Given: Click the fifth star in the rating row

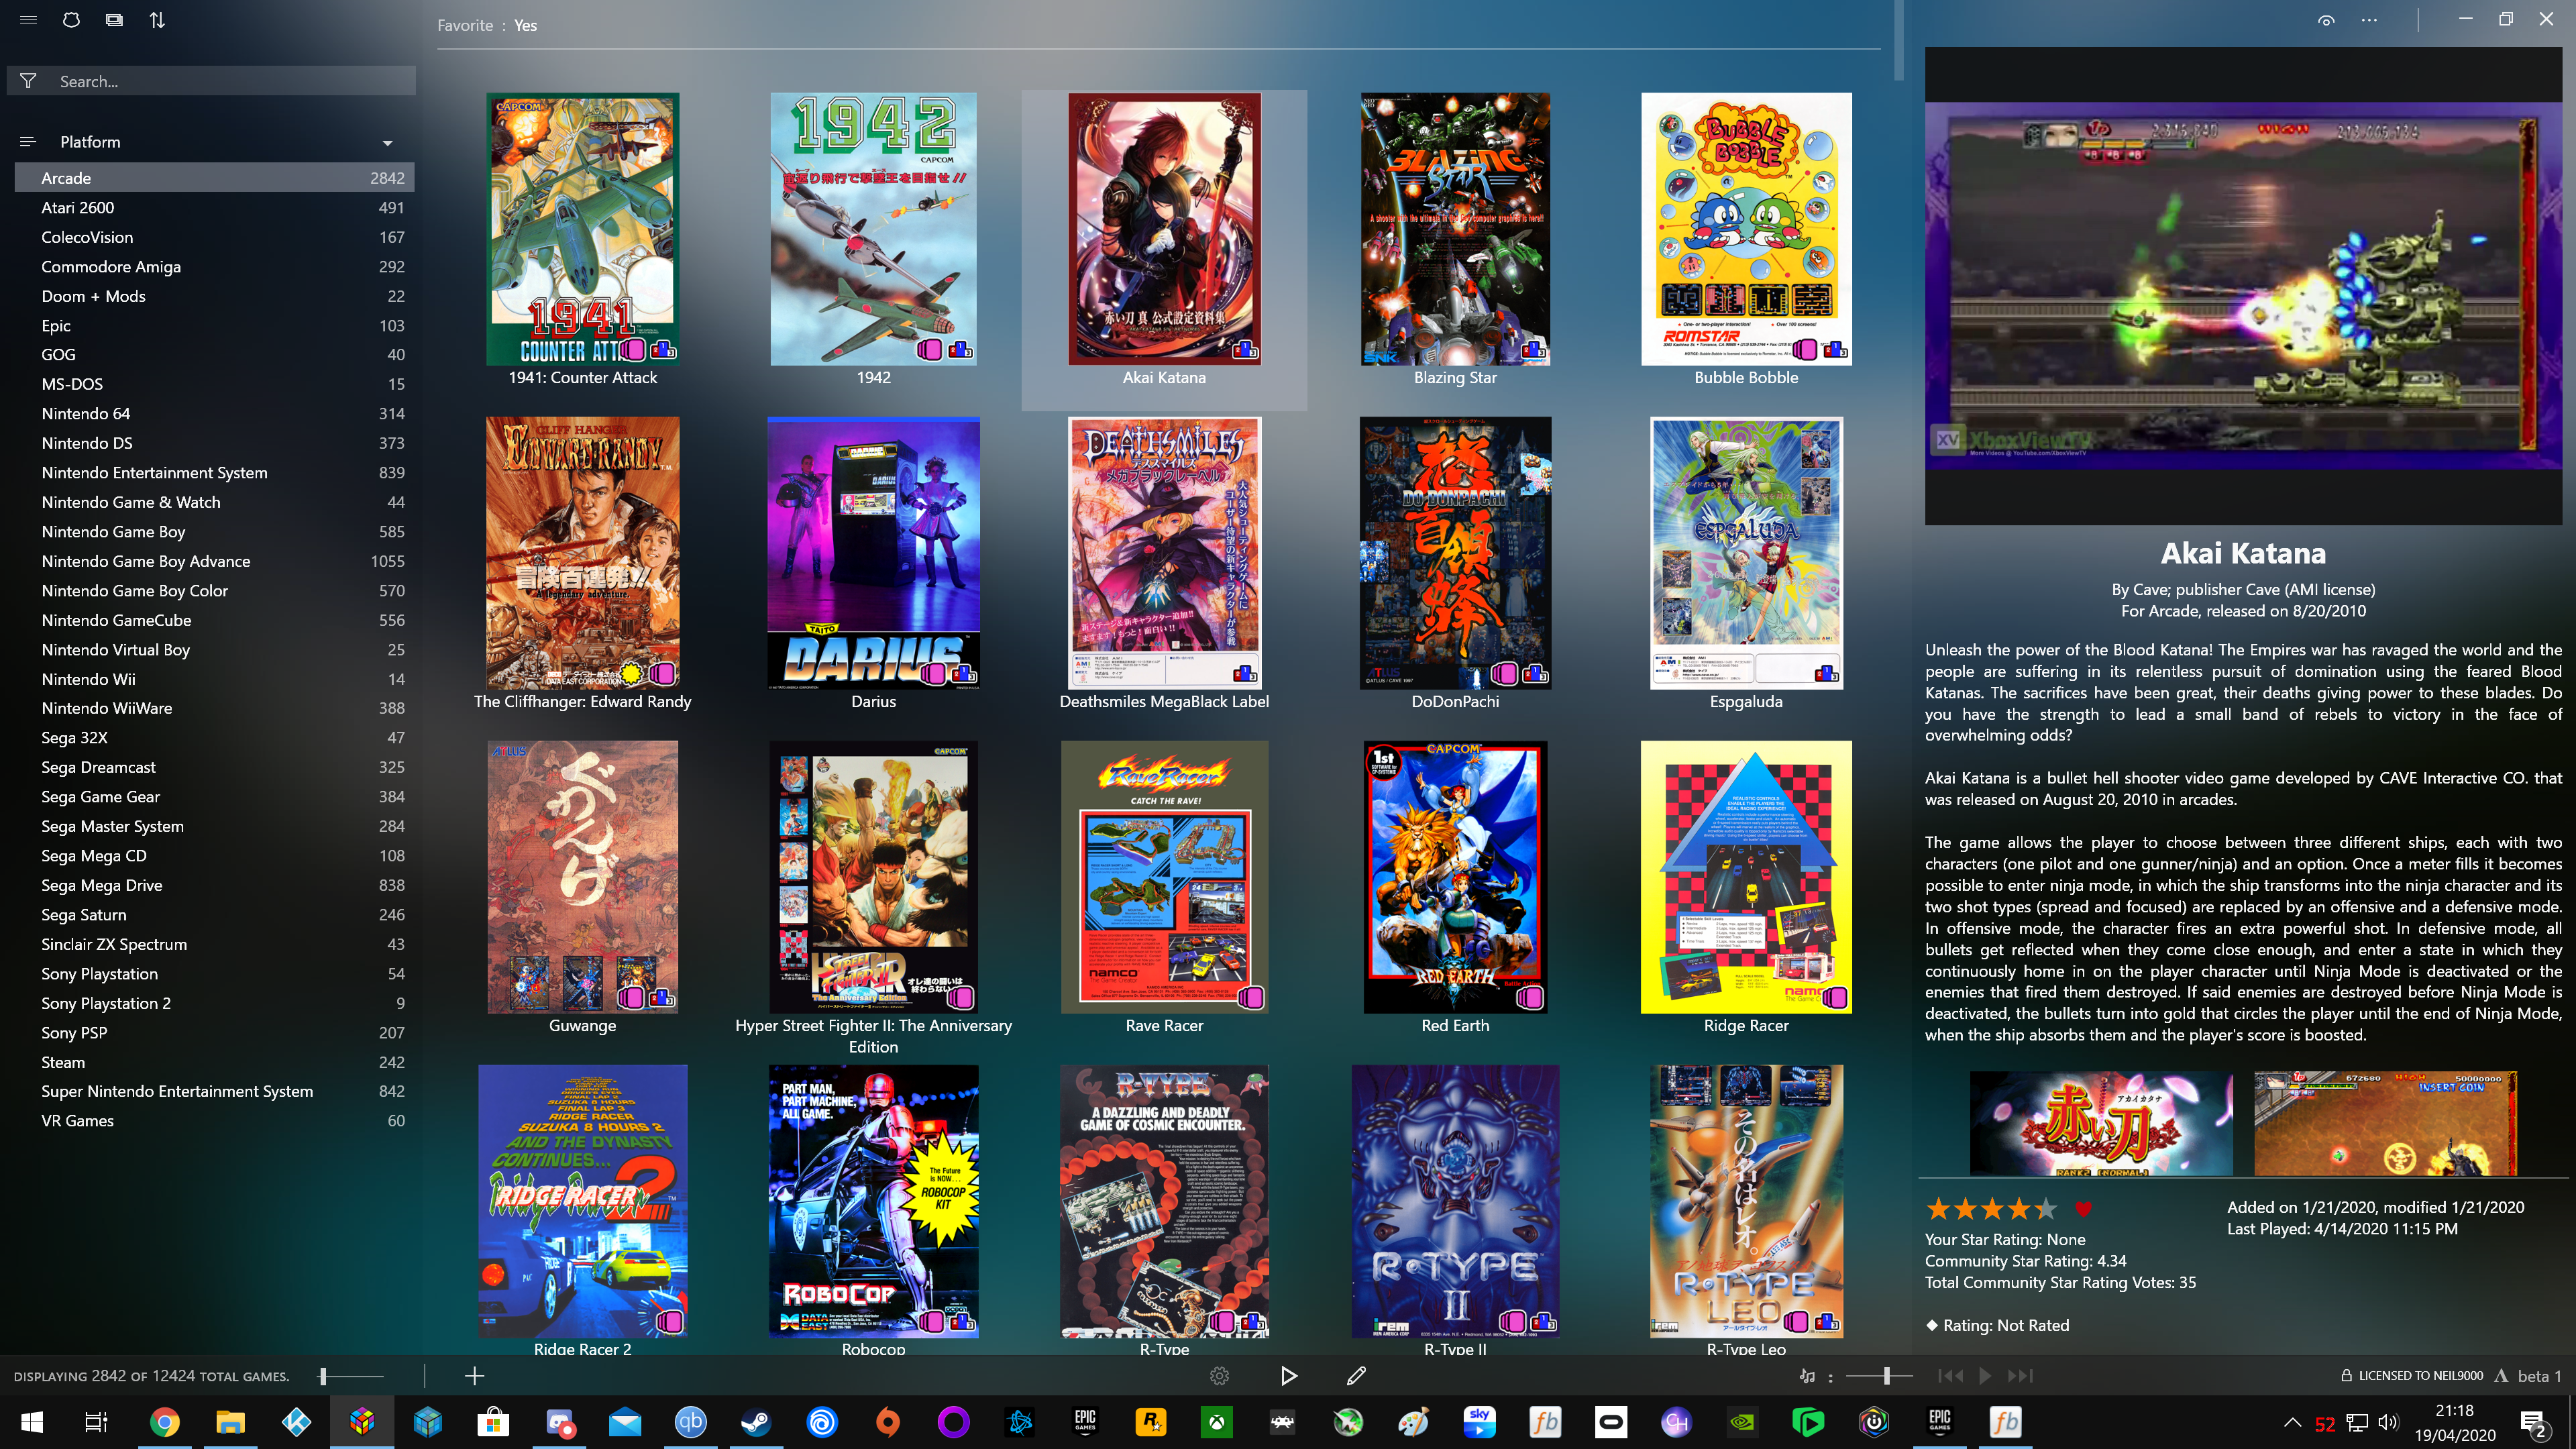Looking at the screenshot, I should pyautogui.click(x=2046, y=1209).
